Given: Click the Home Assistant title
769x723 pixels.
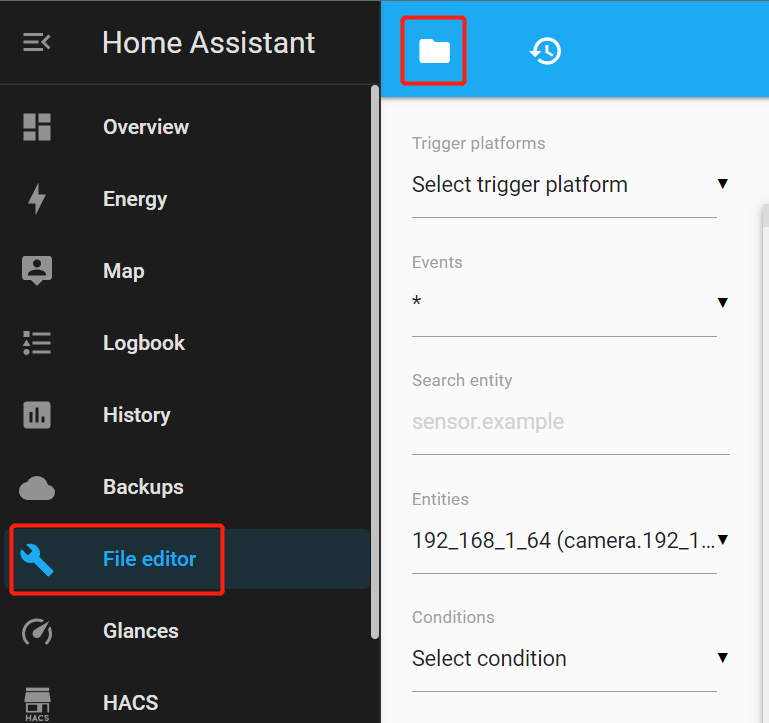Looking at the screenshot, I should (x=208, y=43).
